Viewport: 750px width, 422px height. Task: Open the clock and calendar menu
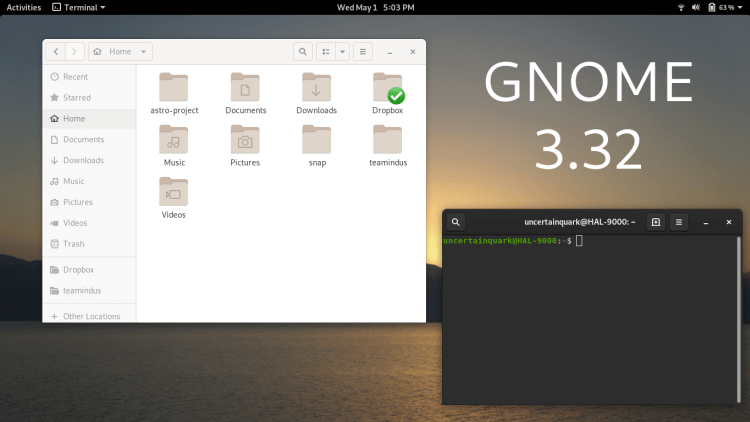pos(375,7)
